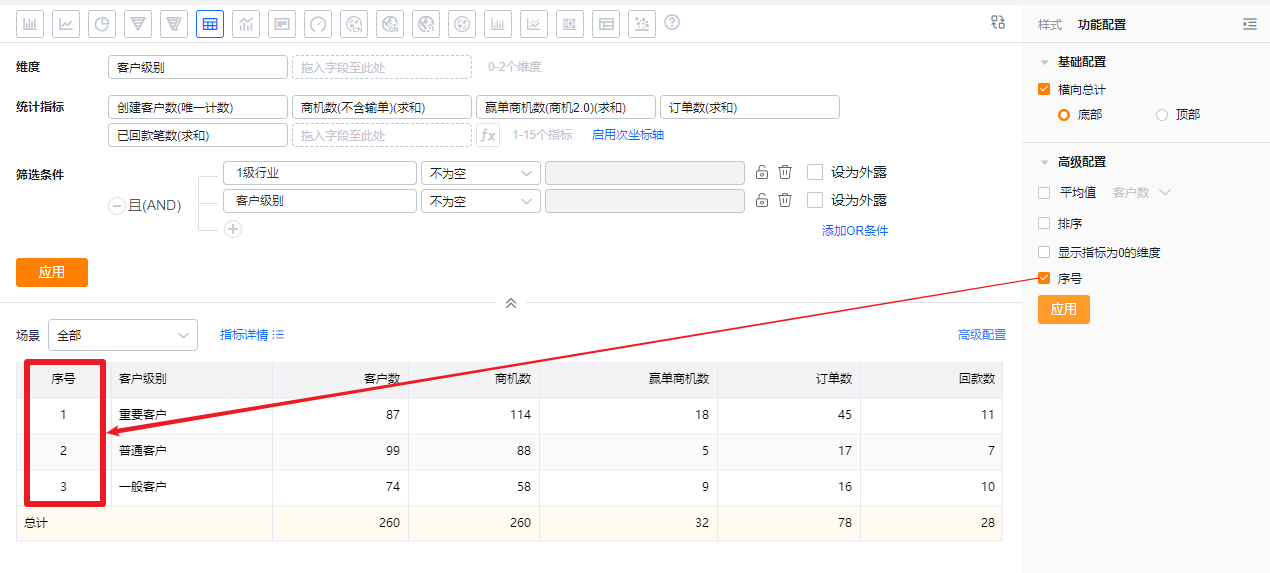The height and width of the screenshot is (573, 1270).
Task: Check 设为外露 for the 1级行业 filter
Action: (815, 172)
